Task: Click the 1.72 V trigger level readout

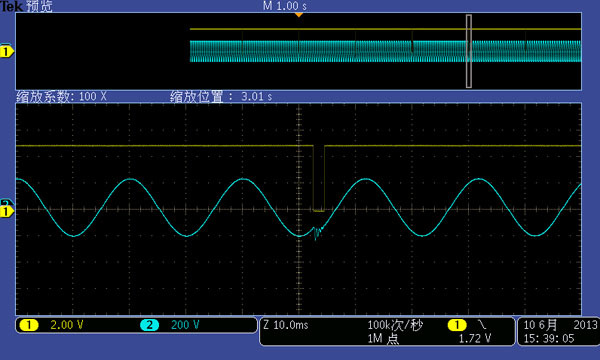Action: pyautogui.click(x=475, y=338)
